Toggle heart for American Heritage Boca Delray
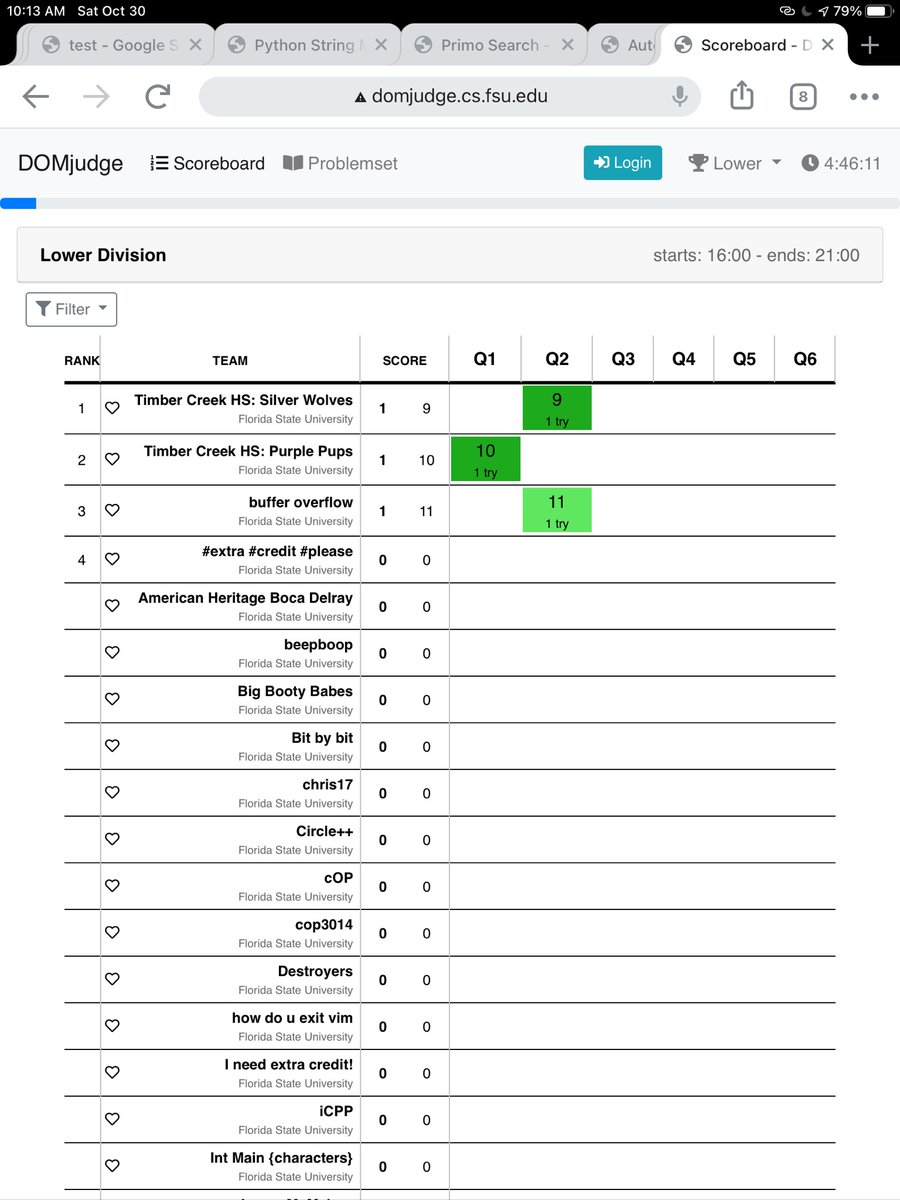 (112, 606)
